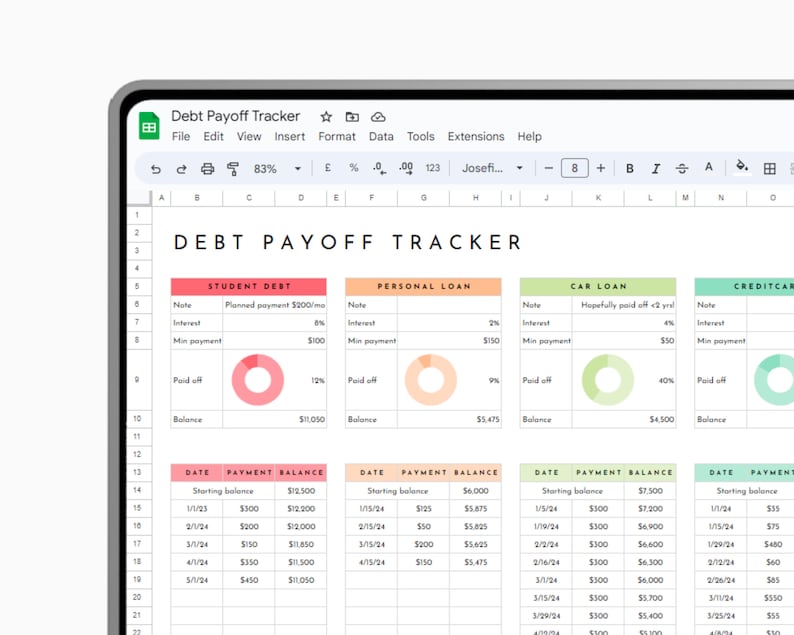Toggle bold formatting
794x635 pixels.
629,169
